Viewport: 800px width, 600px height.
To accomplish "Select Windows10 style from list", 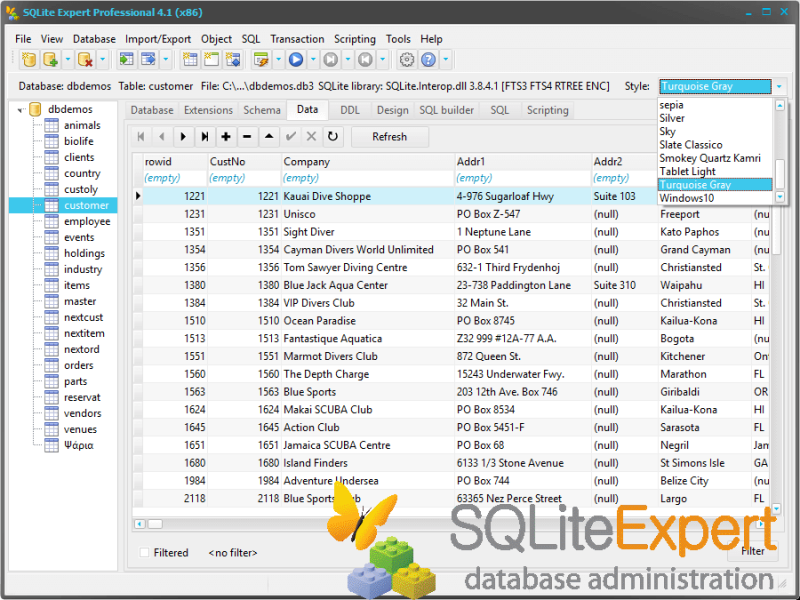I will point(715,198).
